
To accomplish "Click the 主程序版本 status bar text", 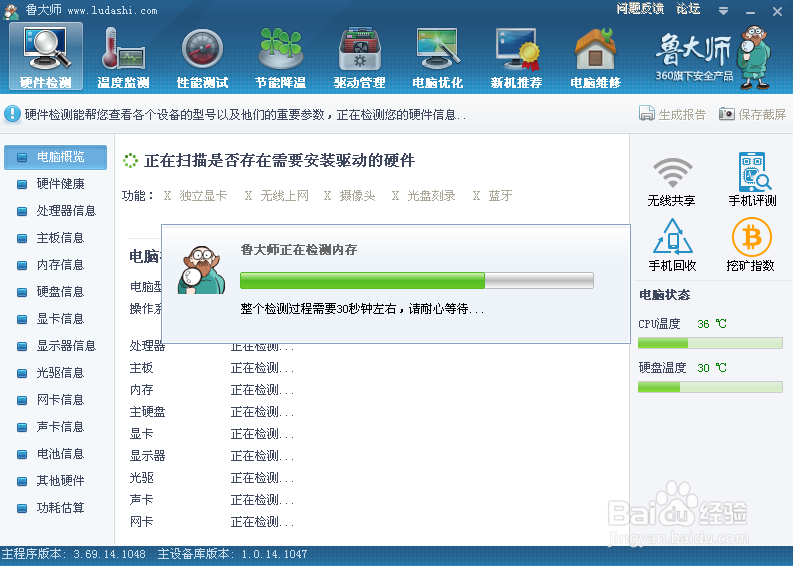I will [73, 554].
